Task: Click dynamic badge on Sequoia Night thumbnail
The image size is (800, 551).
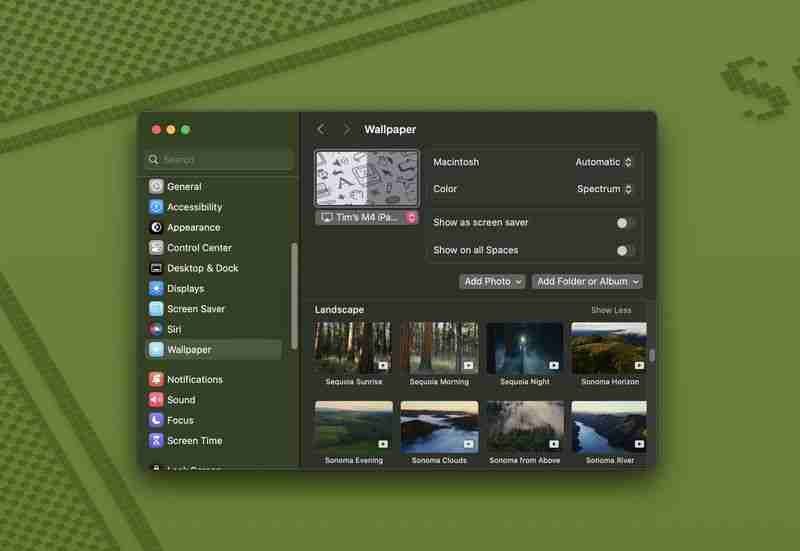Action: 554,365
